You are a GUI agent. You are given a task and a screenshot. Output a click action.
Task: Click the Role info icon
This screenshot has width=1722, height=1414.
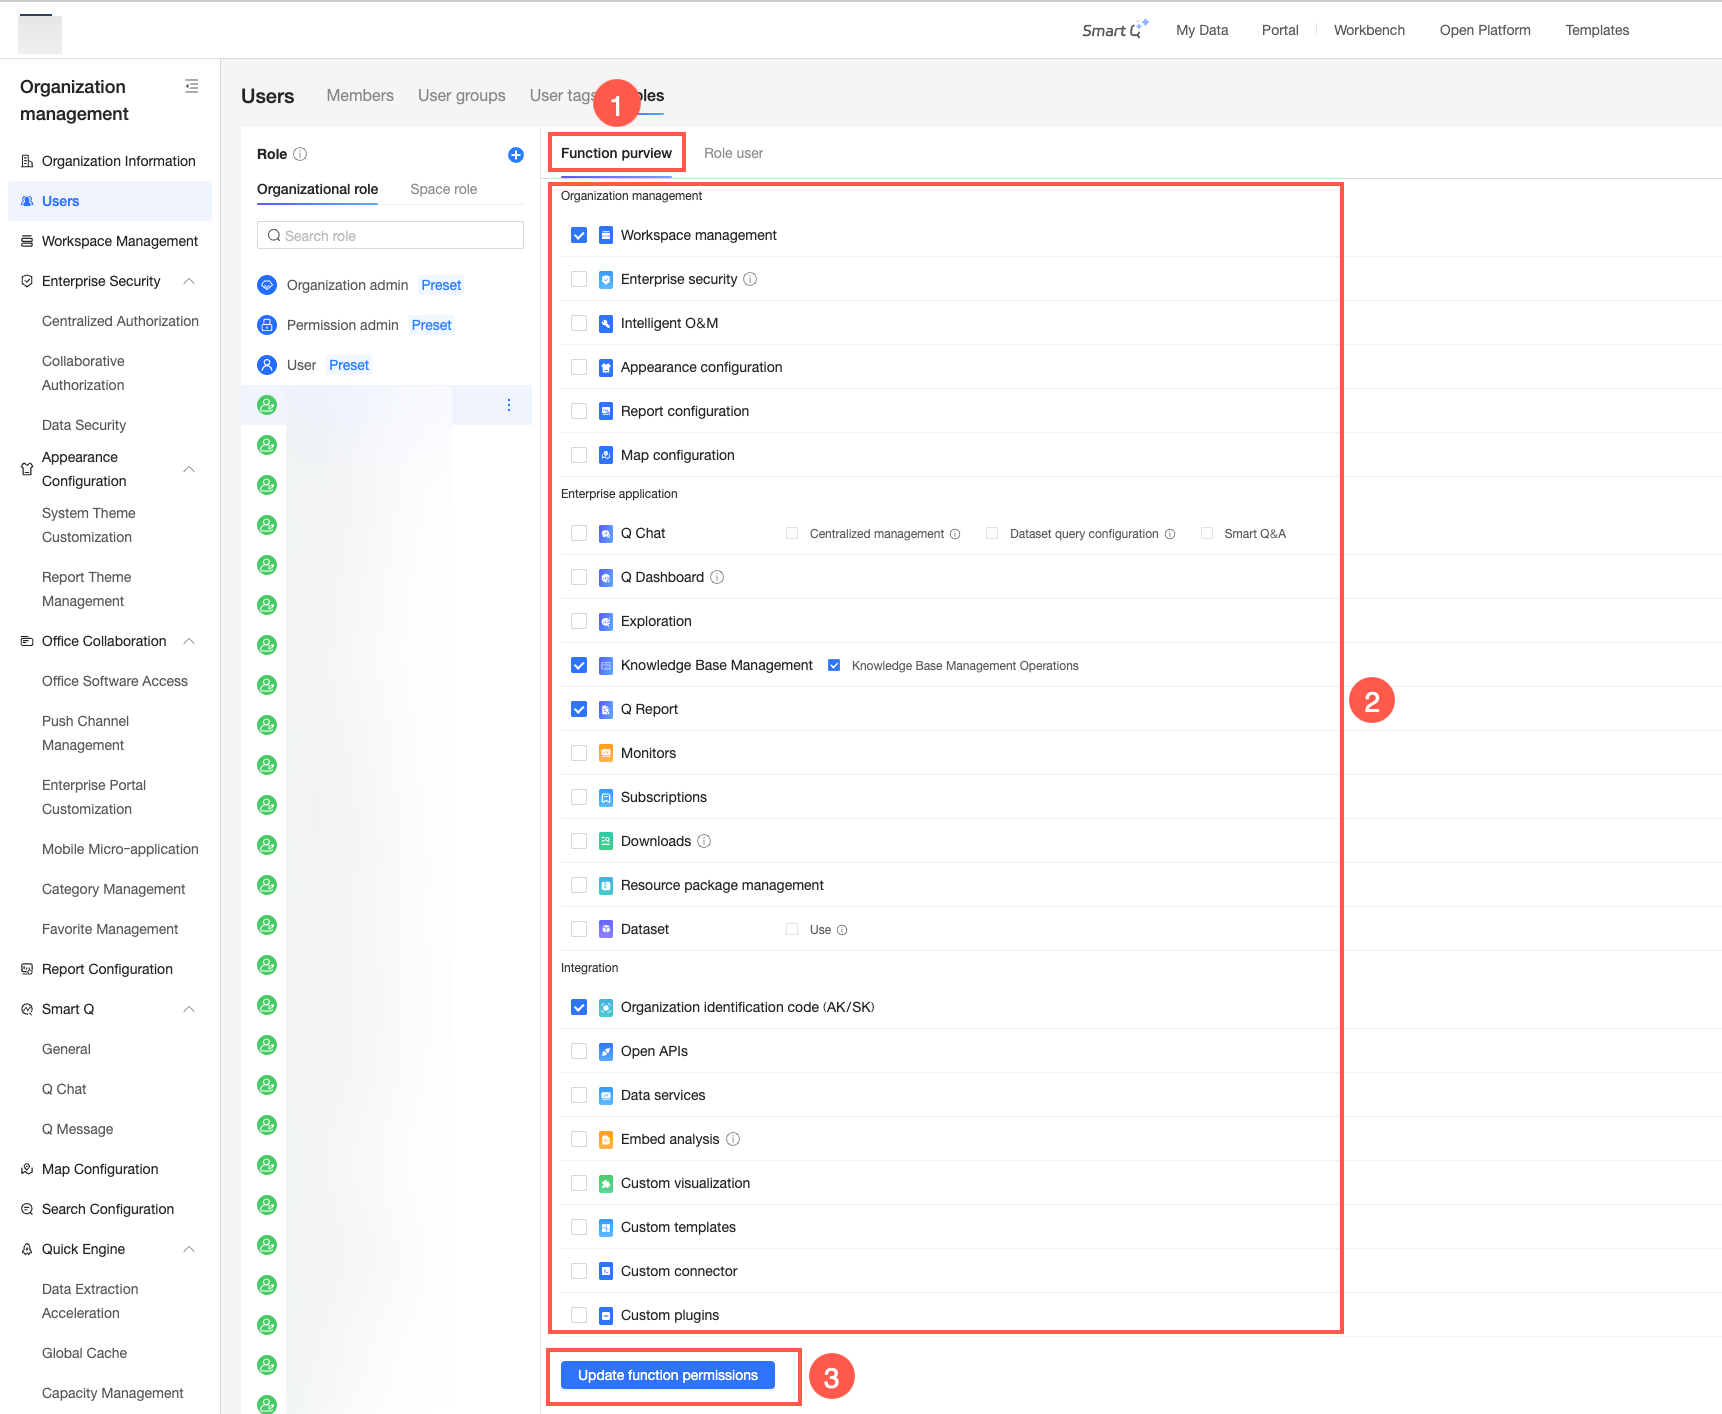point(300,154)
